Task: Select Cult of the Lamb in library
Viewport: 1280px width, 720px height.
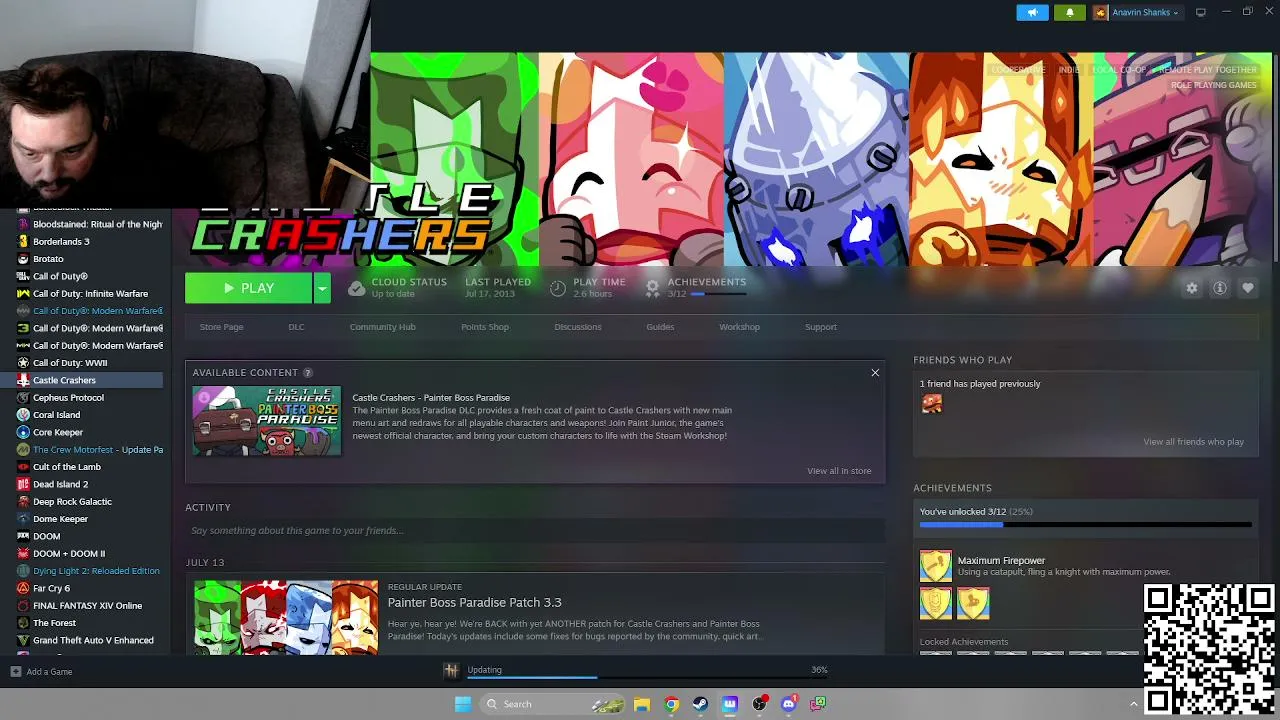Action: pyautogui.click(x=67, y=467)
